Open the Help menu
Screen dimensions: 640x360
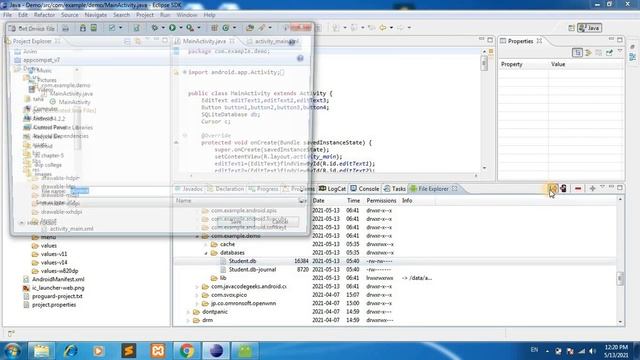point(209,15)
